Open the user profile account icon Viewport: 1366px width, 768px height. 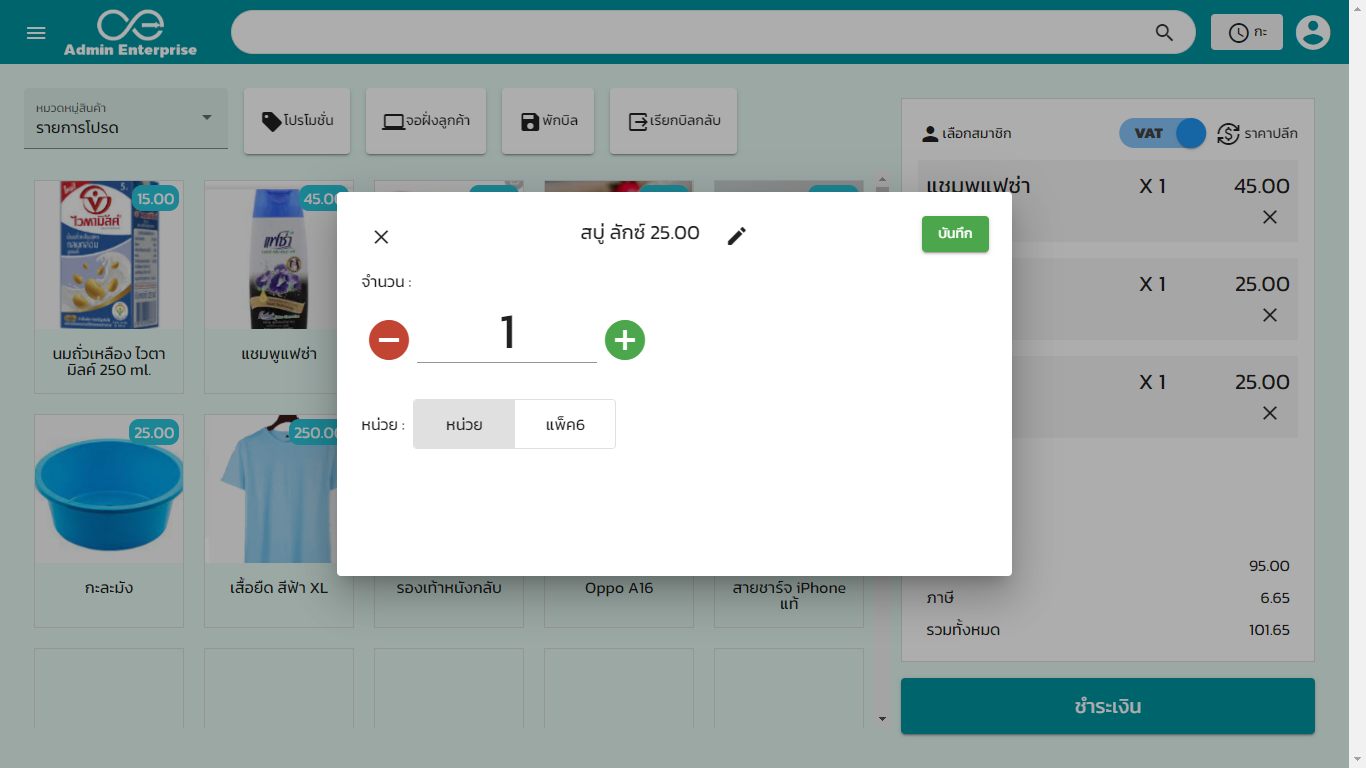1313,31
